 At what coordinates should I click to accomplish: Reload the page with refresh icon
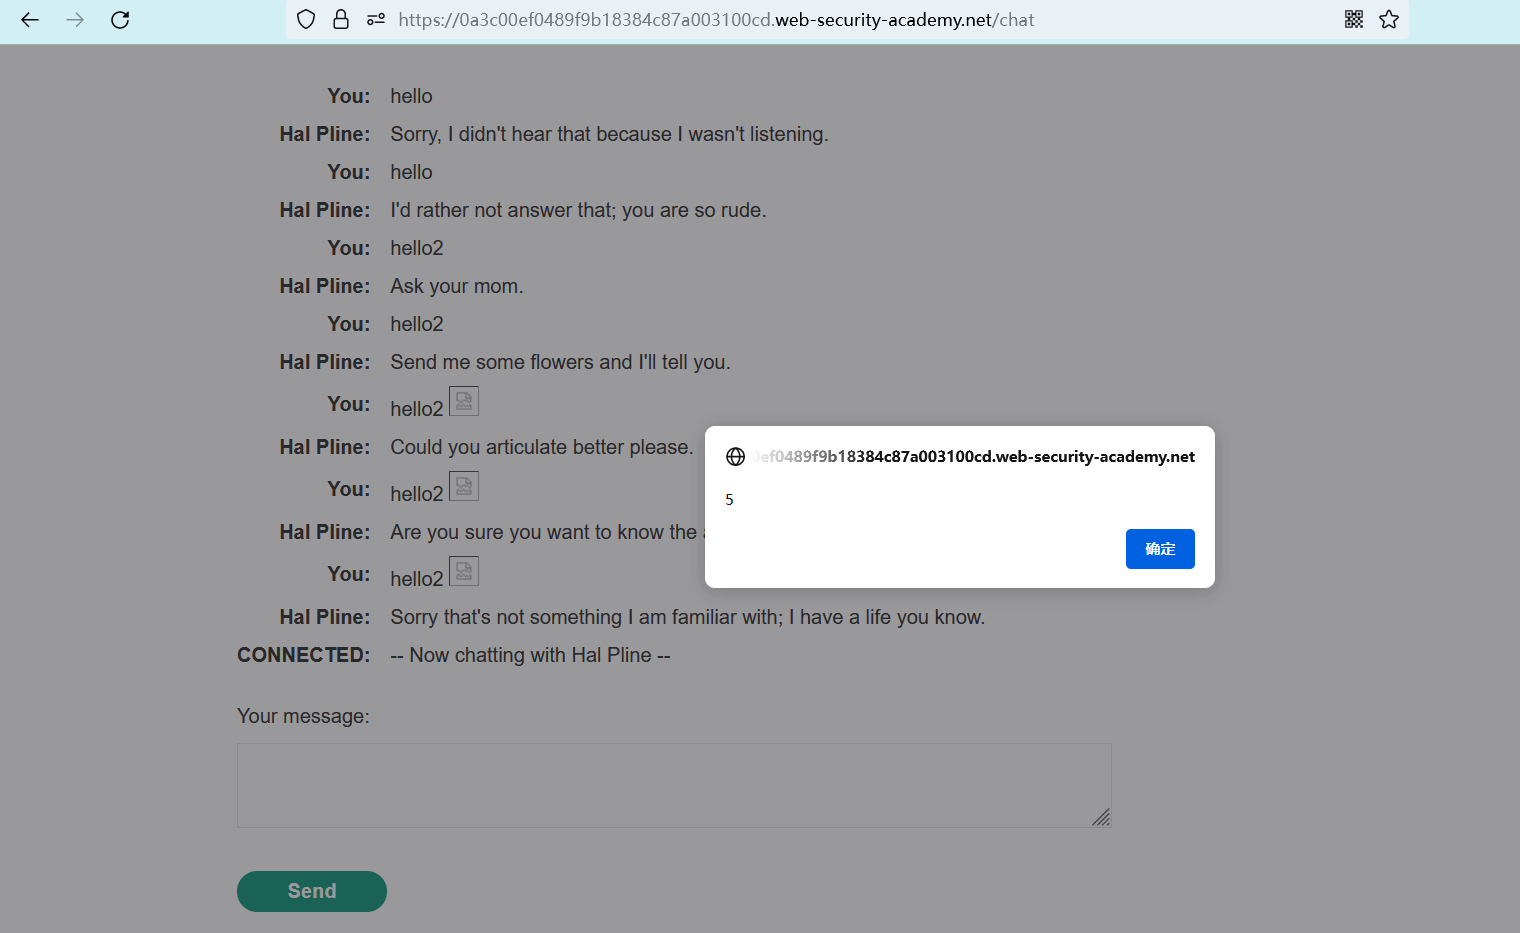pos(120,19)
